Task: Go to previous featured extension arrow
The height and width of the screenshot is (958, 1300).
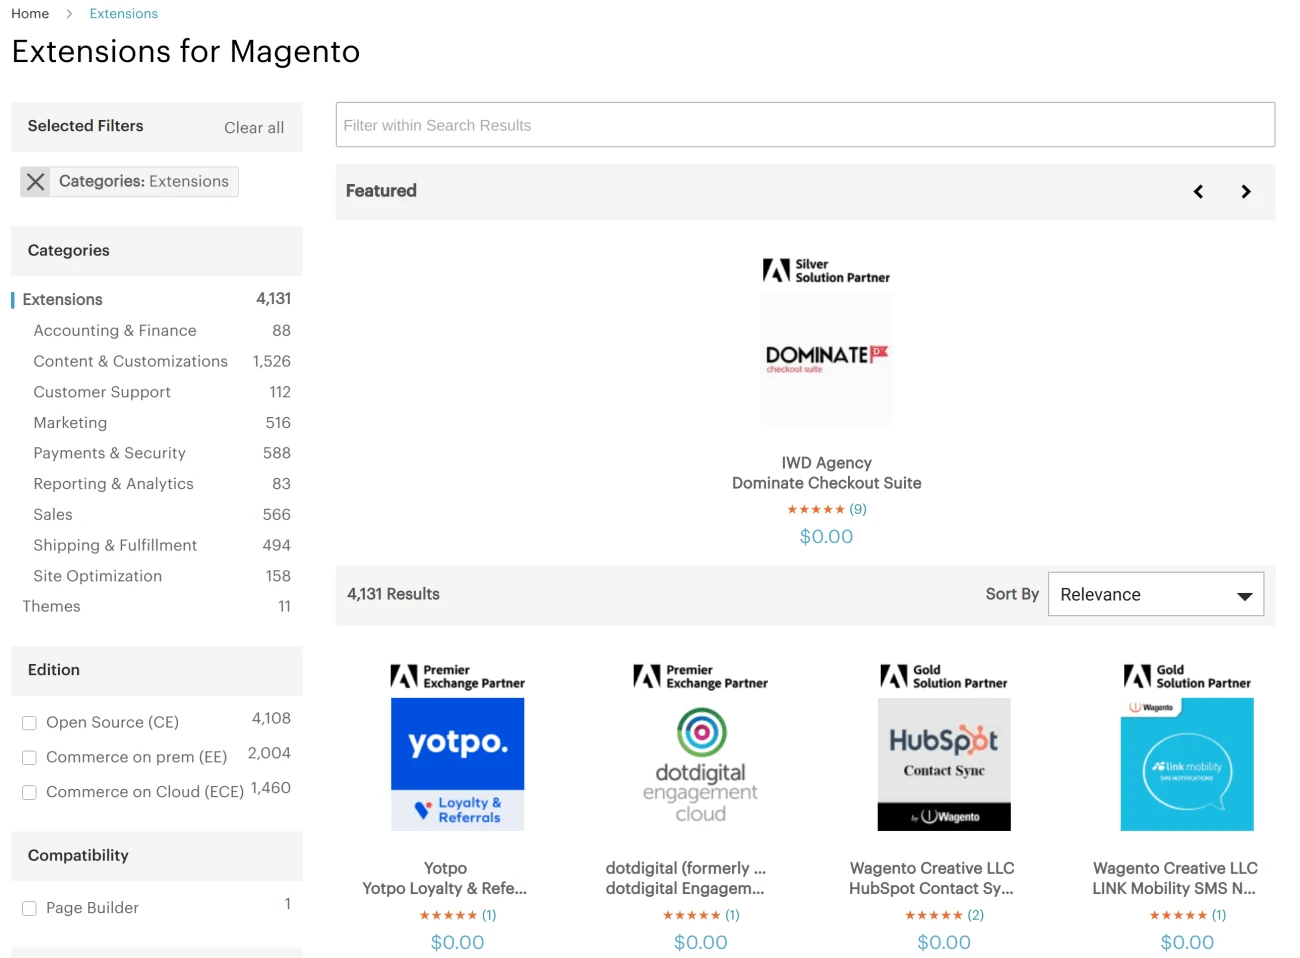Action: (1198, 192)
